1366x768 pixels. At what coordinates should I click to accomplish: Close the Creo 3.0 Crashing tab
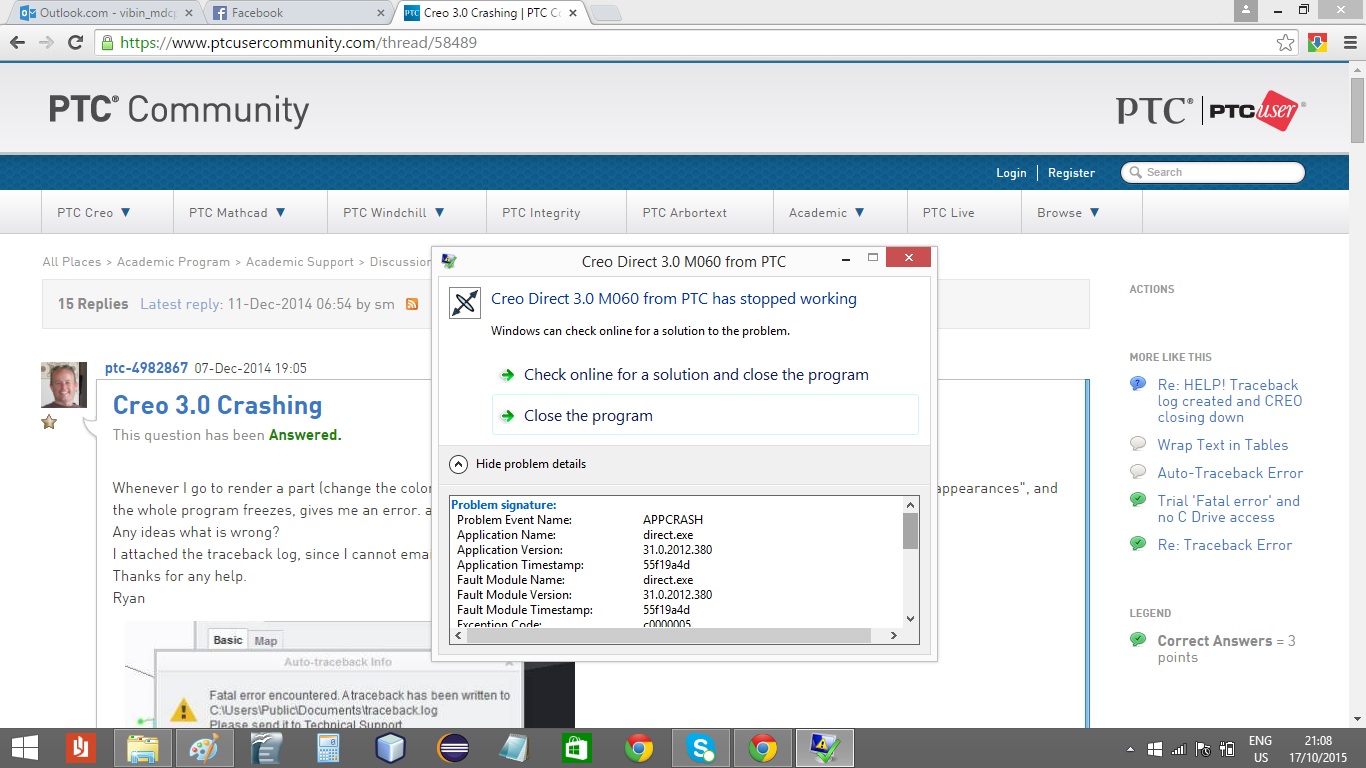tap(573, 13)
